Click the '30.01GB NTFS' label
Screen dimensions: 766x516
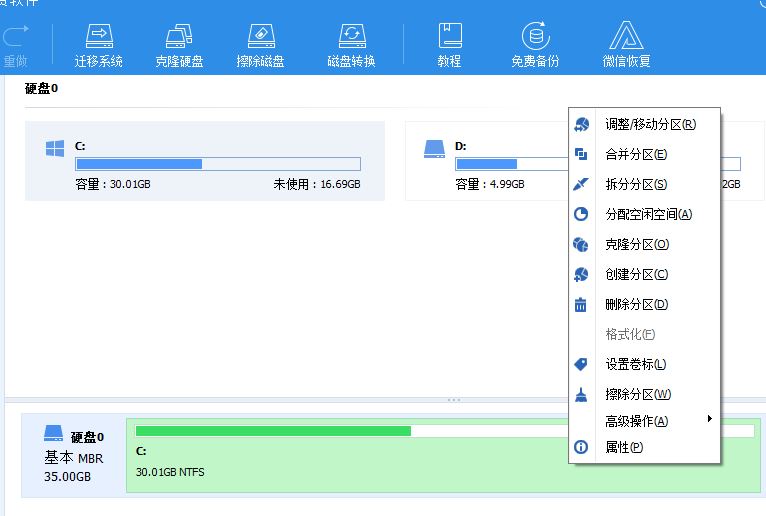pyautogui.click(x=170, y=472)
